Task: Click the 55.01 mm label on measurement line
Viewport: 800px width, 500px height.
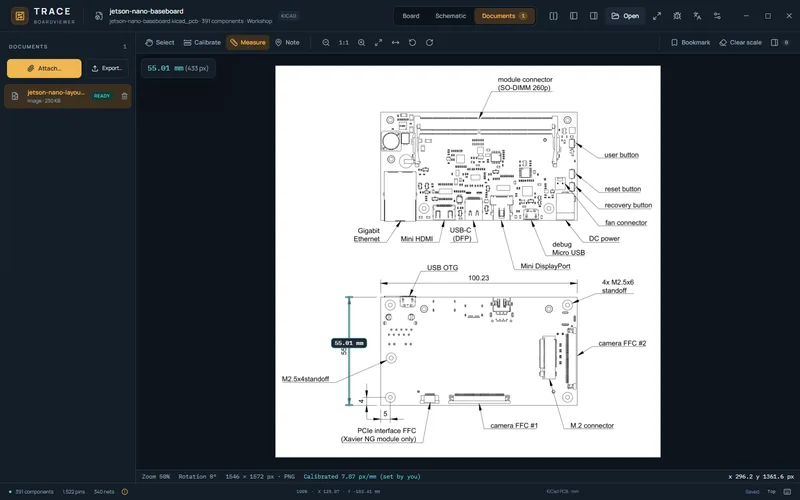Action: click(349, 343)
